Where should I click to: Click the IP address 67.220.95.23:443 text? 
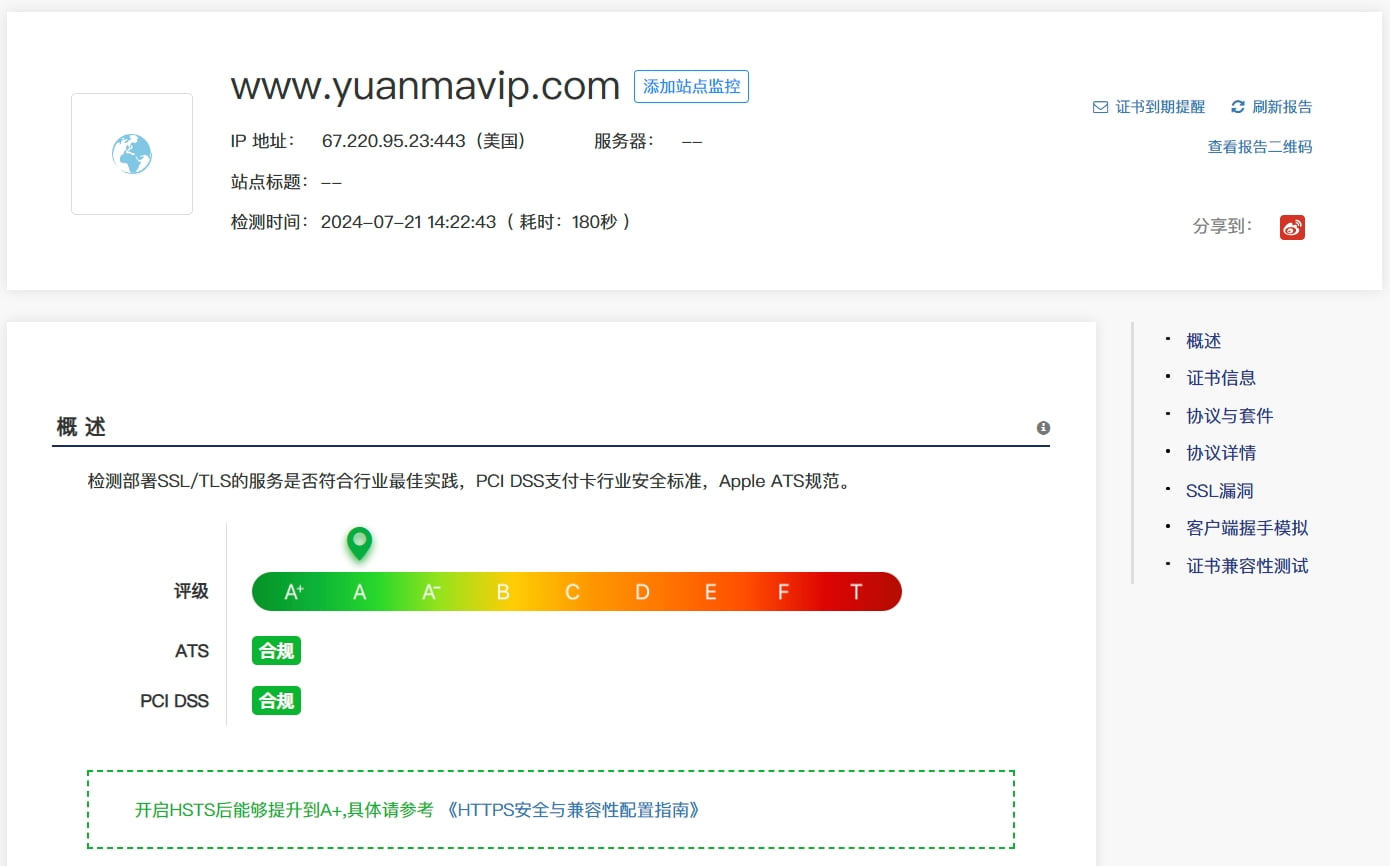[394, 141]
